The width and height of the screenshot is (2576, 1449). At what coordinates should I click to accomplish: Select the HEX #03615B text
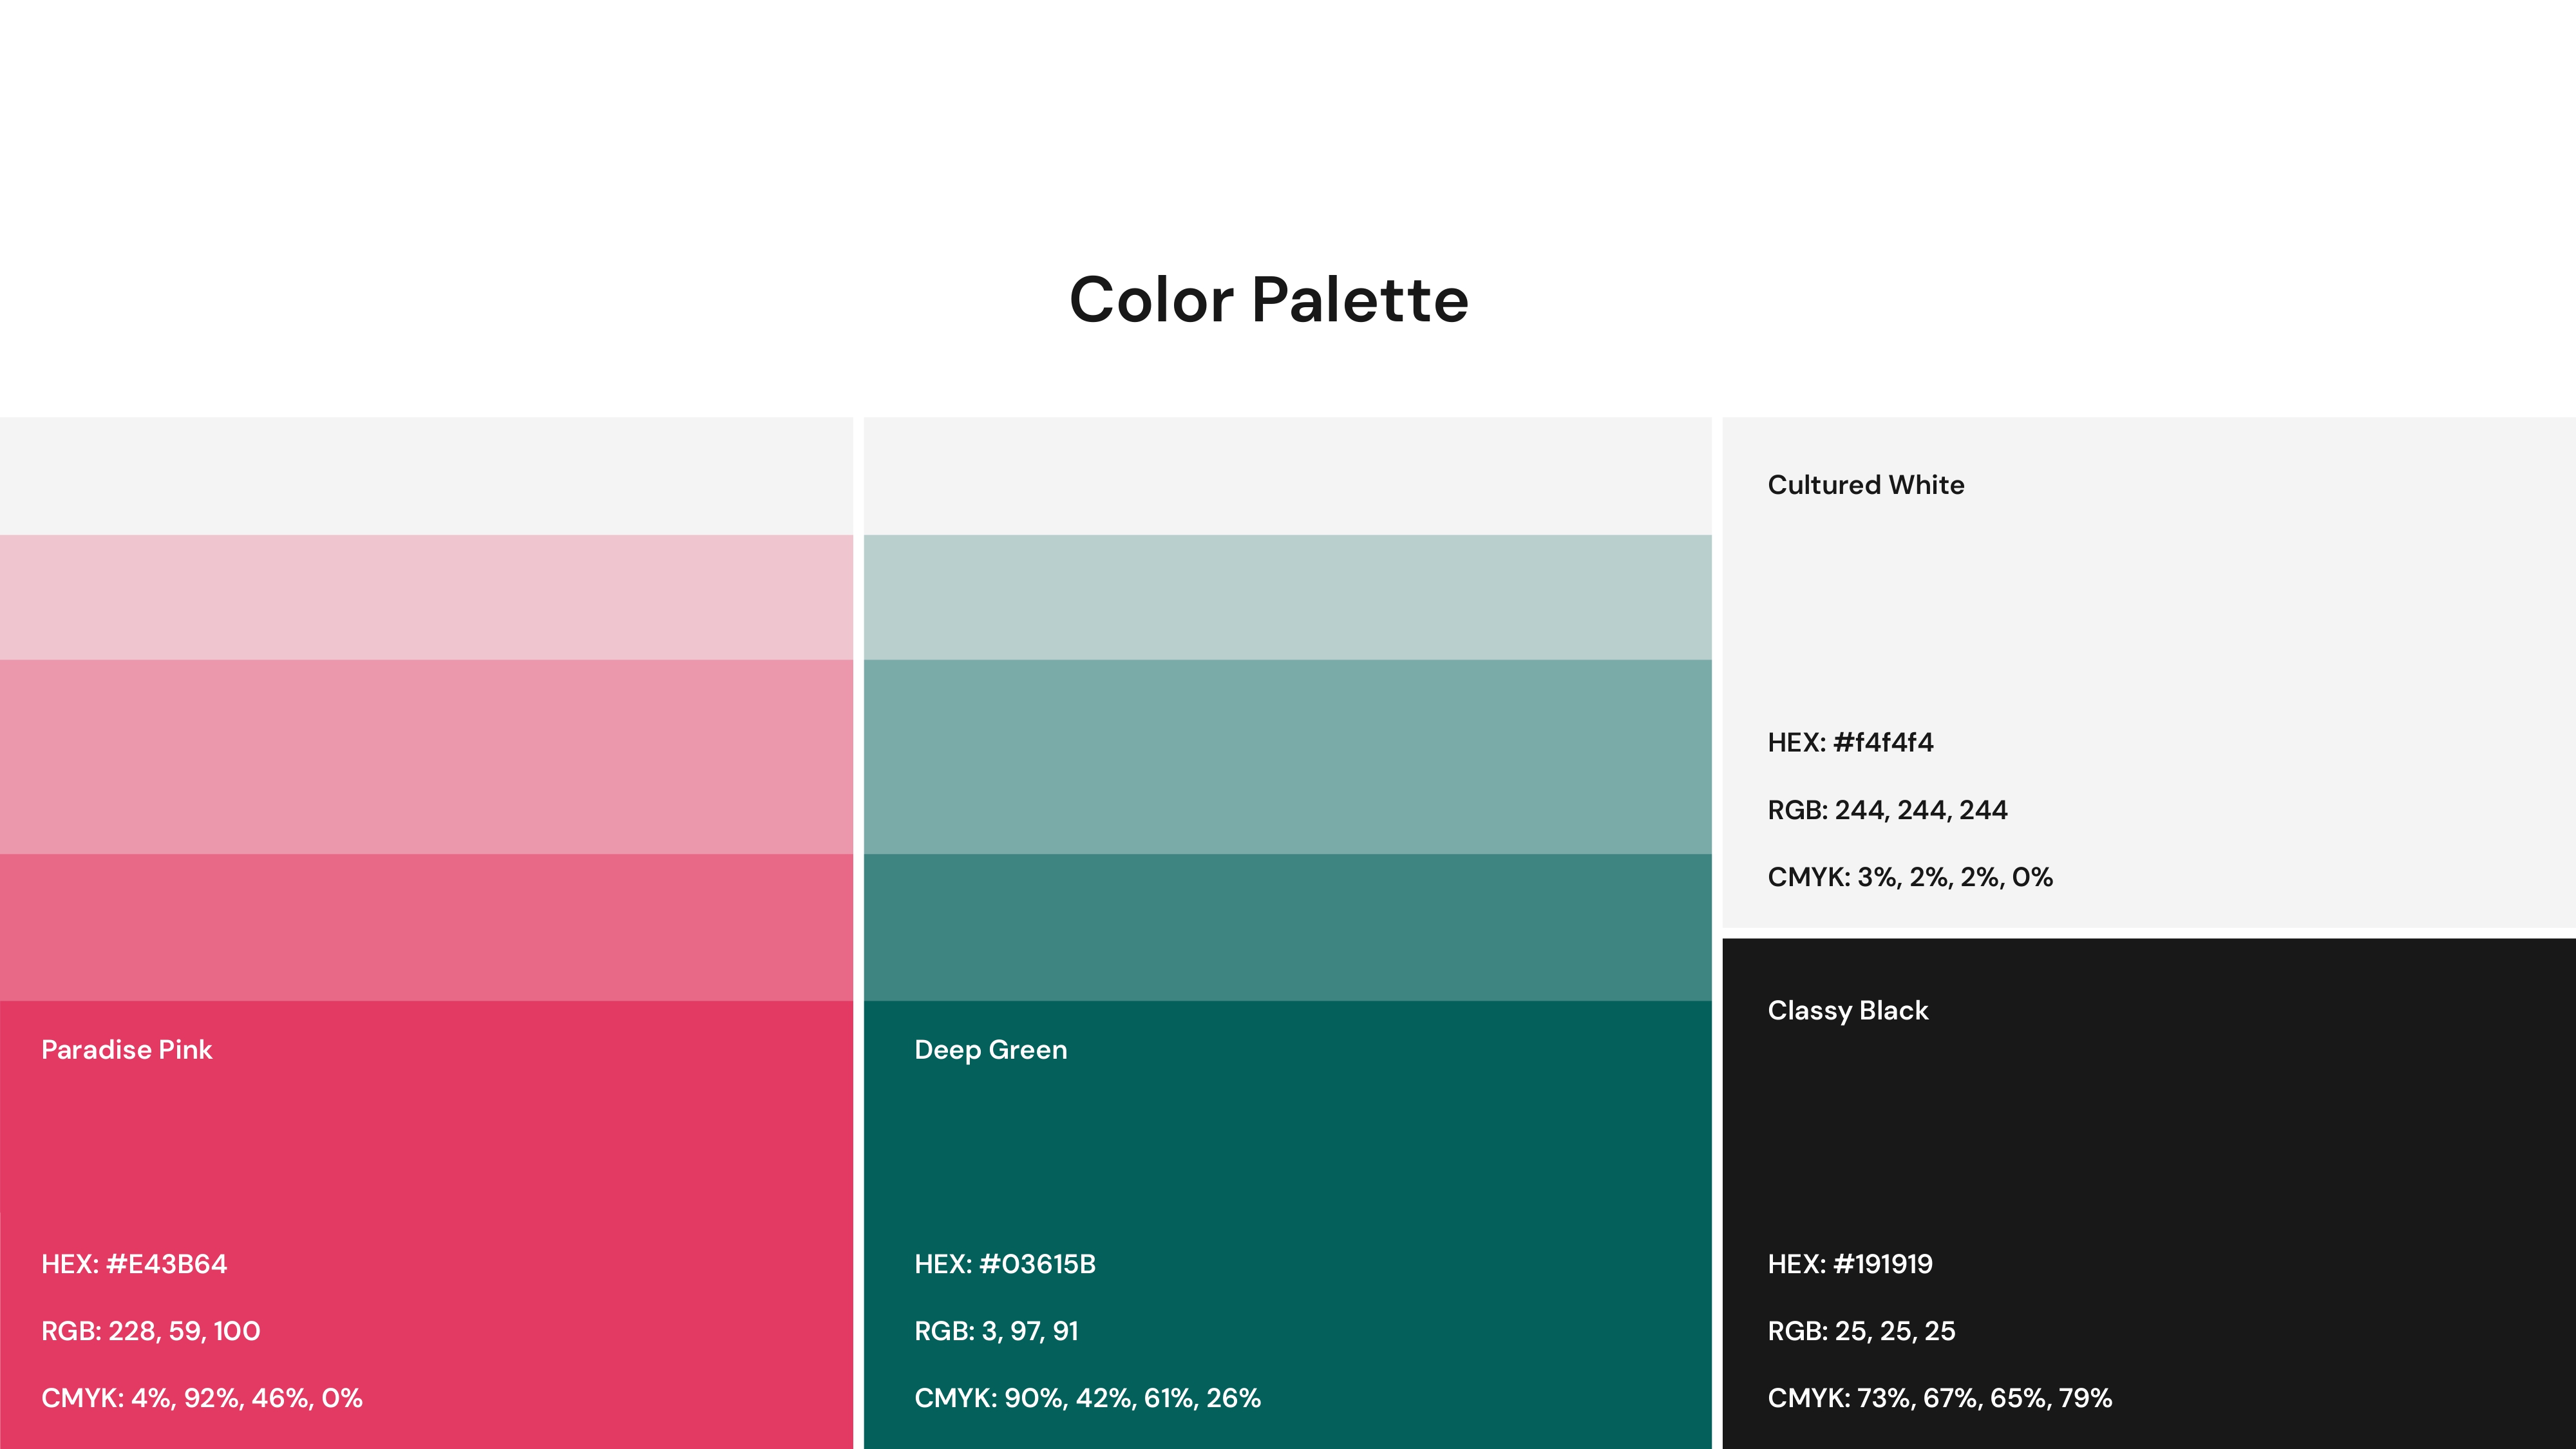[x=1005, y=1264]
